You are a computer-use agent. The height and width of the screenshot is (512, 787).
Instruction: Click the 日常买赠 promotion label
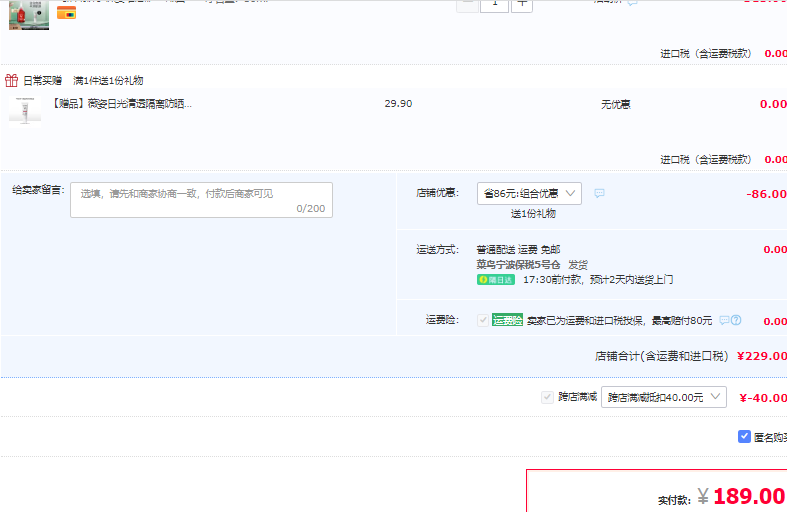coord(43,80)
